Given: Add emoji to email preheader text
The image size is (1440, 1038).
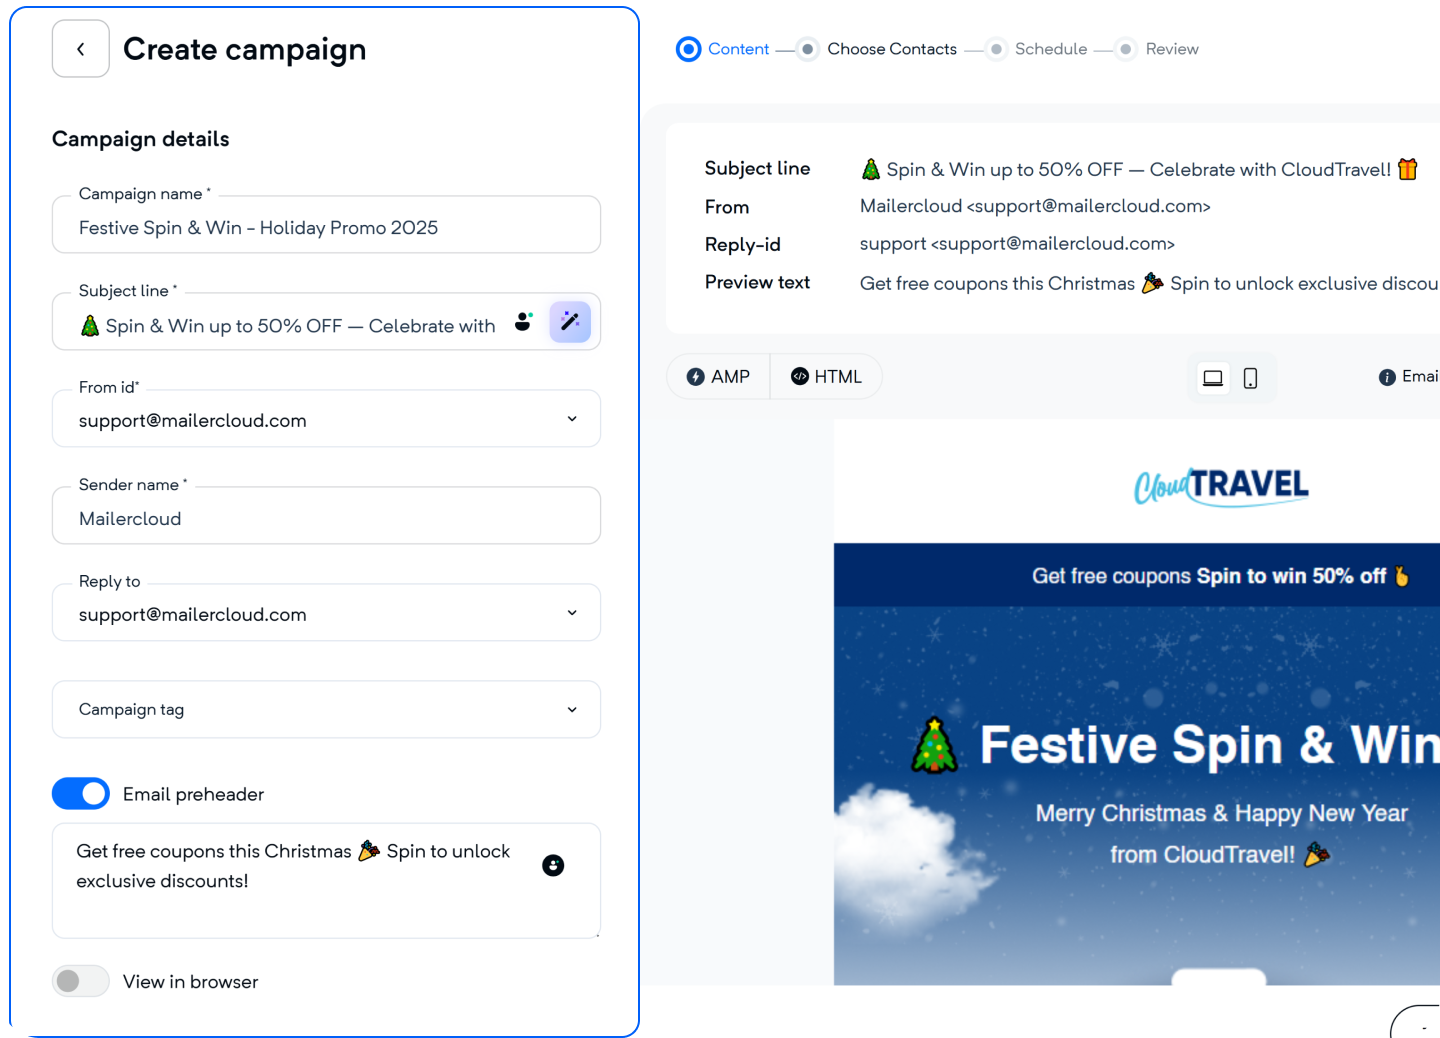Looking at the screenshot, I should click(x=553, y=865).
